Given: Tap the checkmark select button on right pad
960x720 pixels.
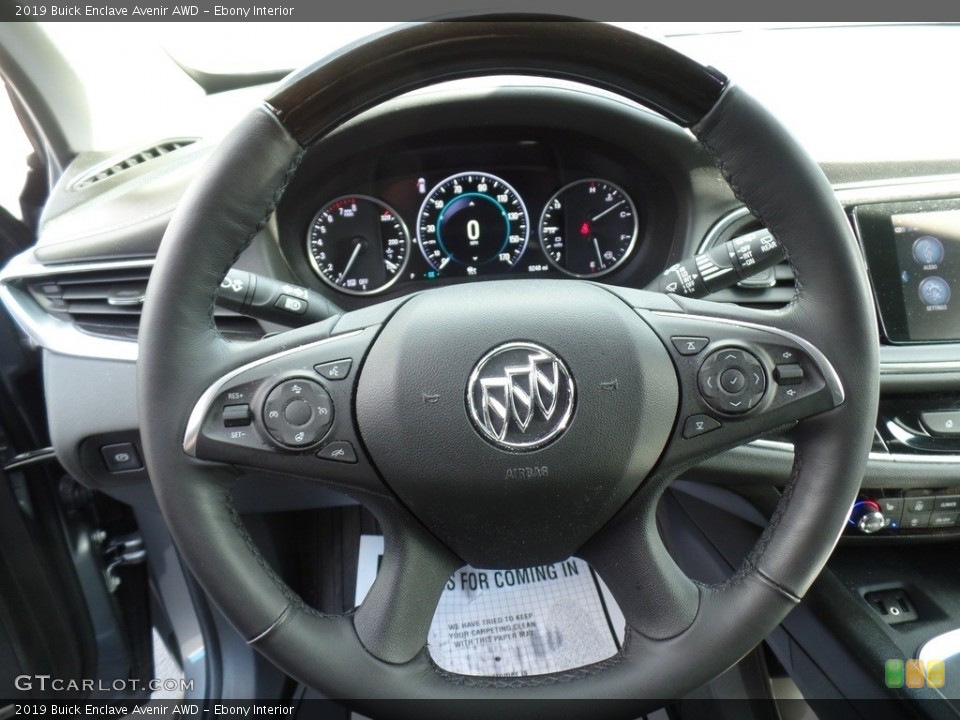Looking at the screenshot, I should click(x=732, y=380).
